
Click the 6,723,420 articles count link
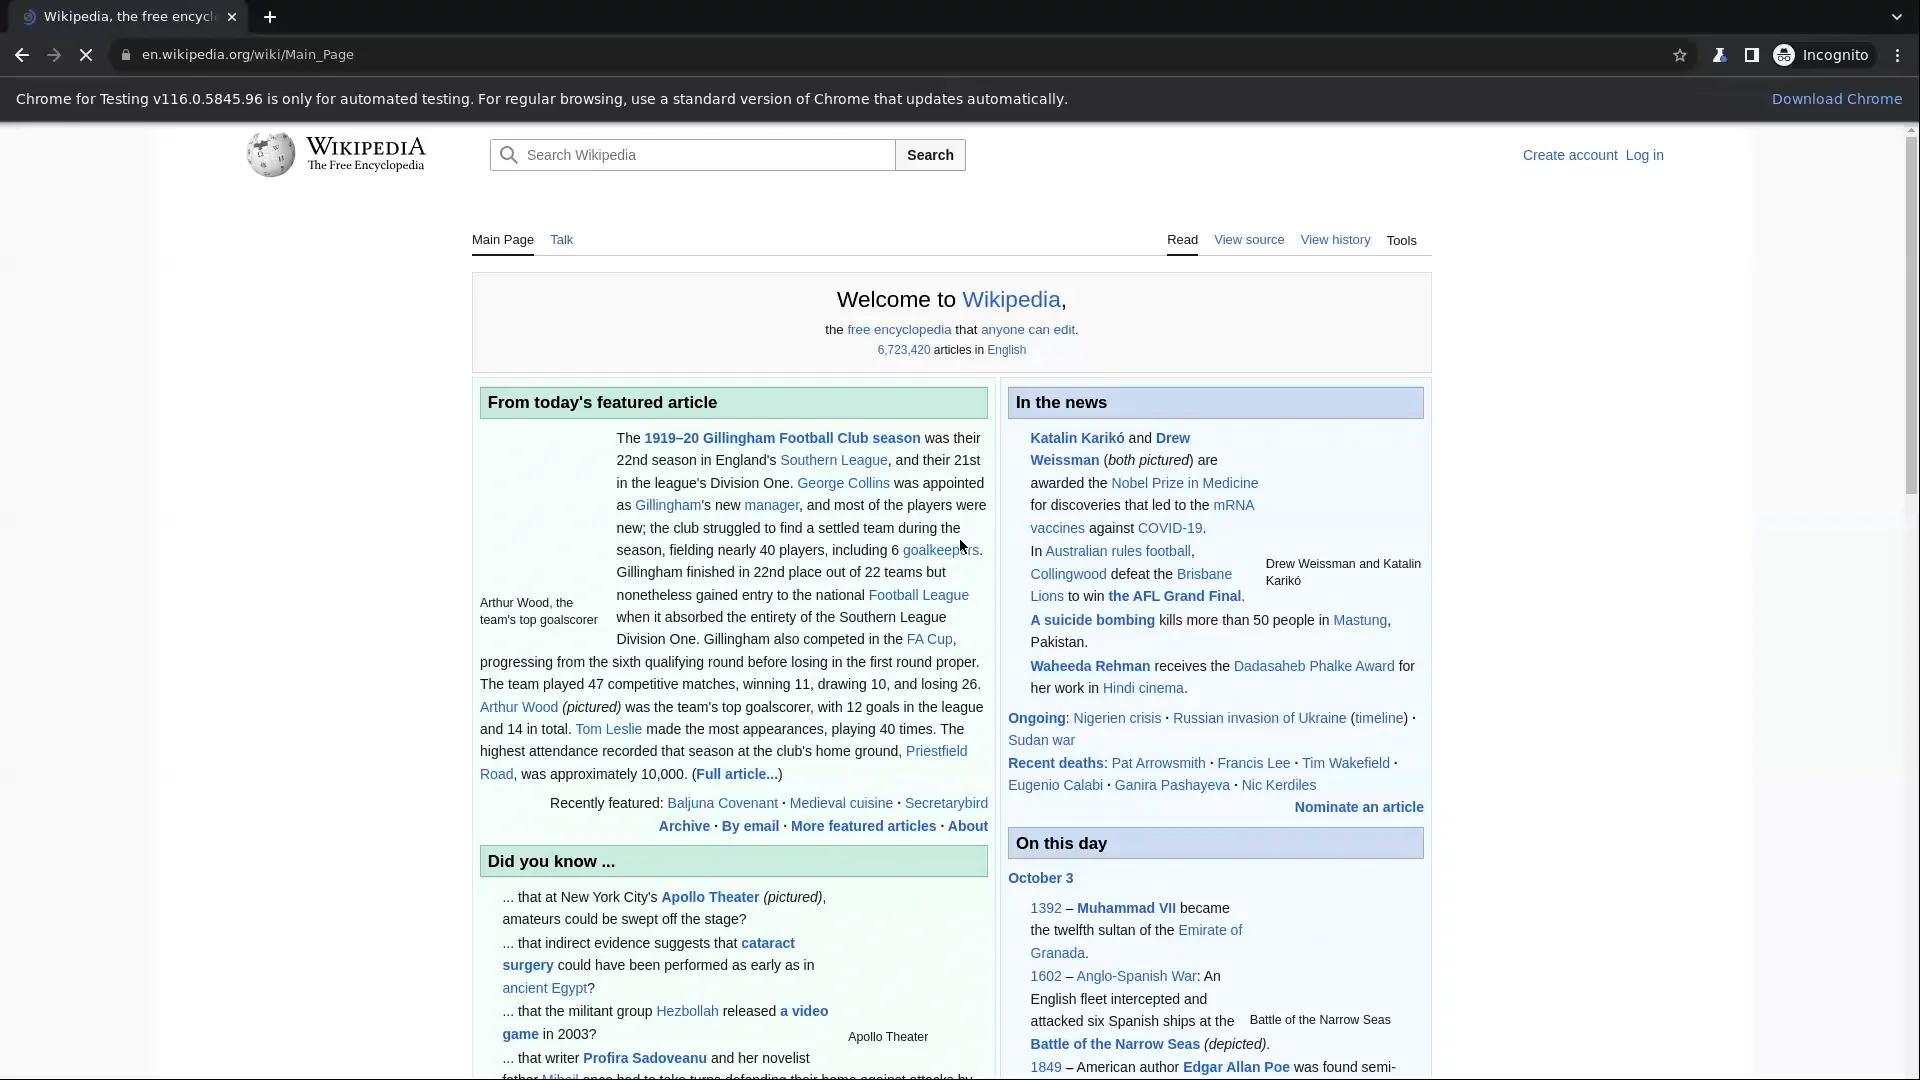coord(904,350)
